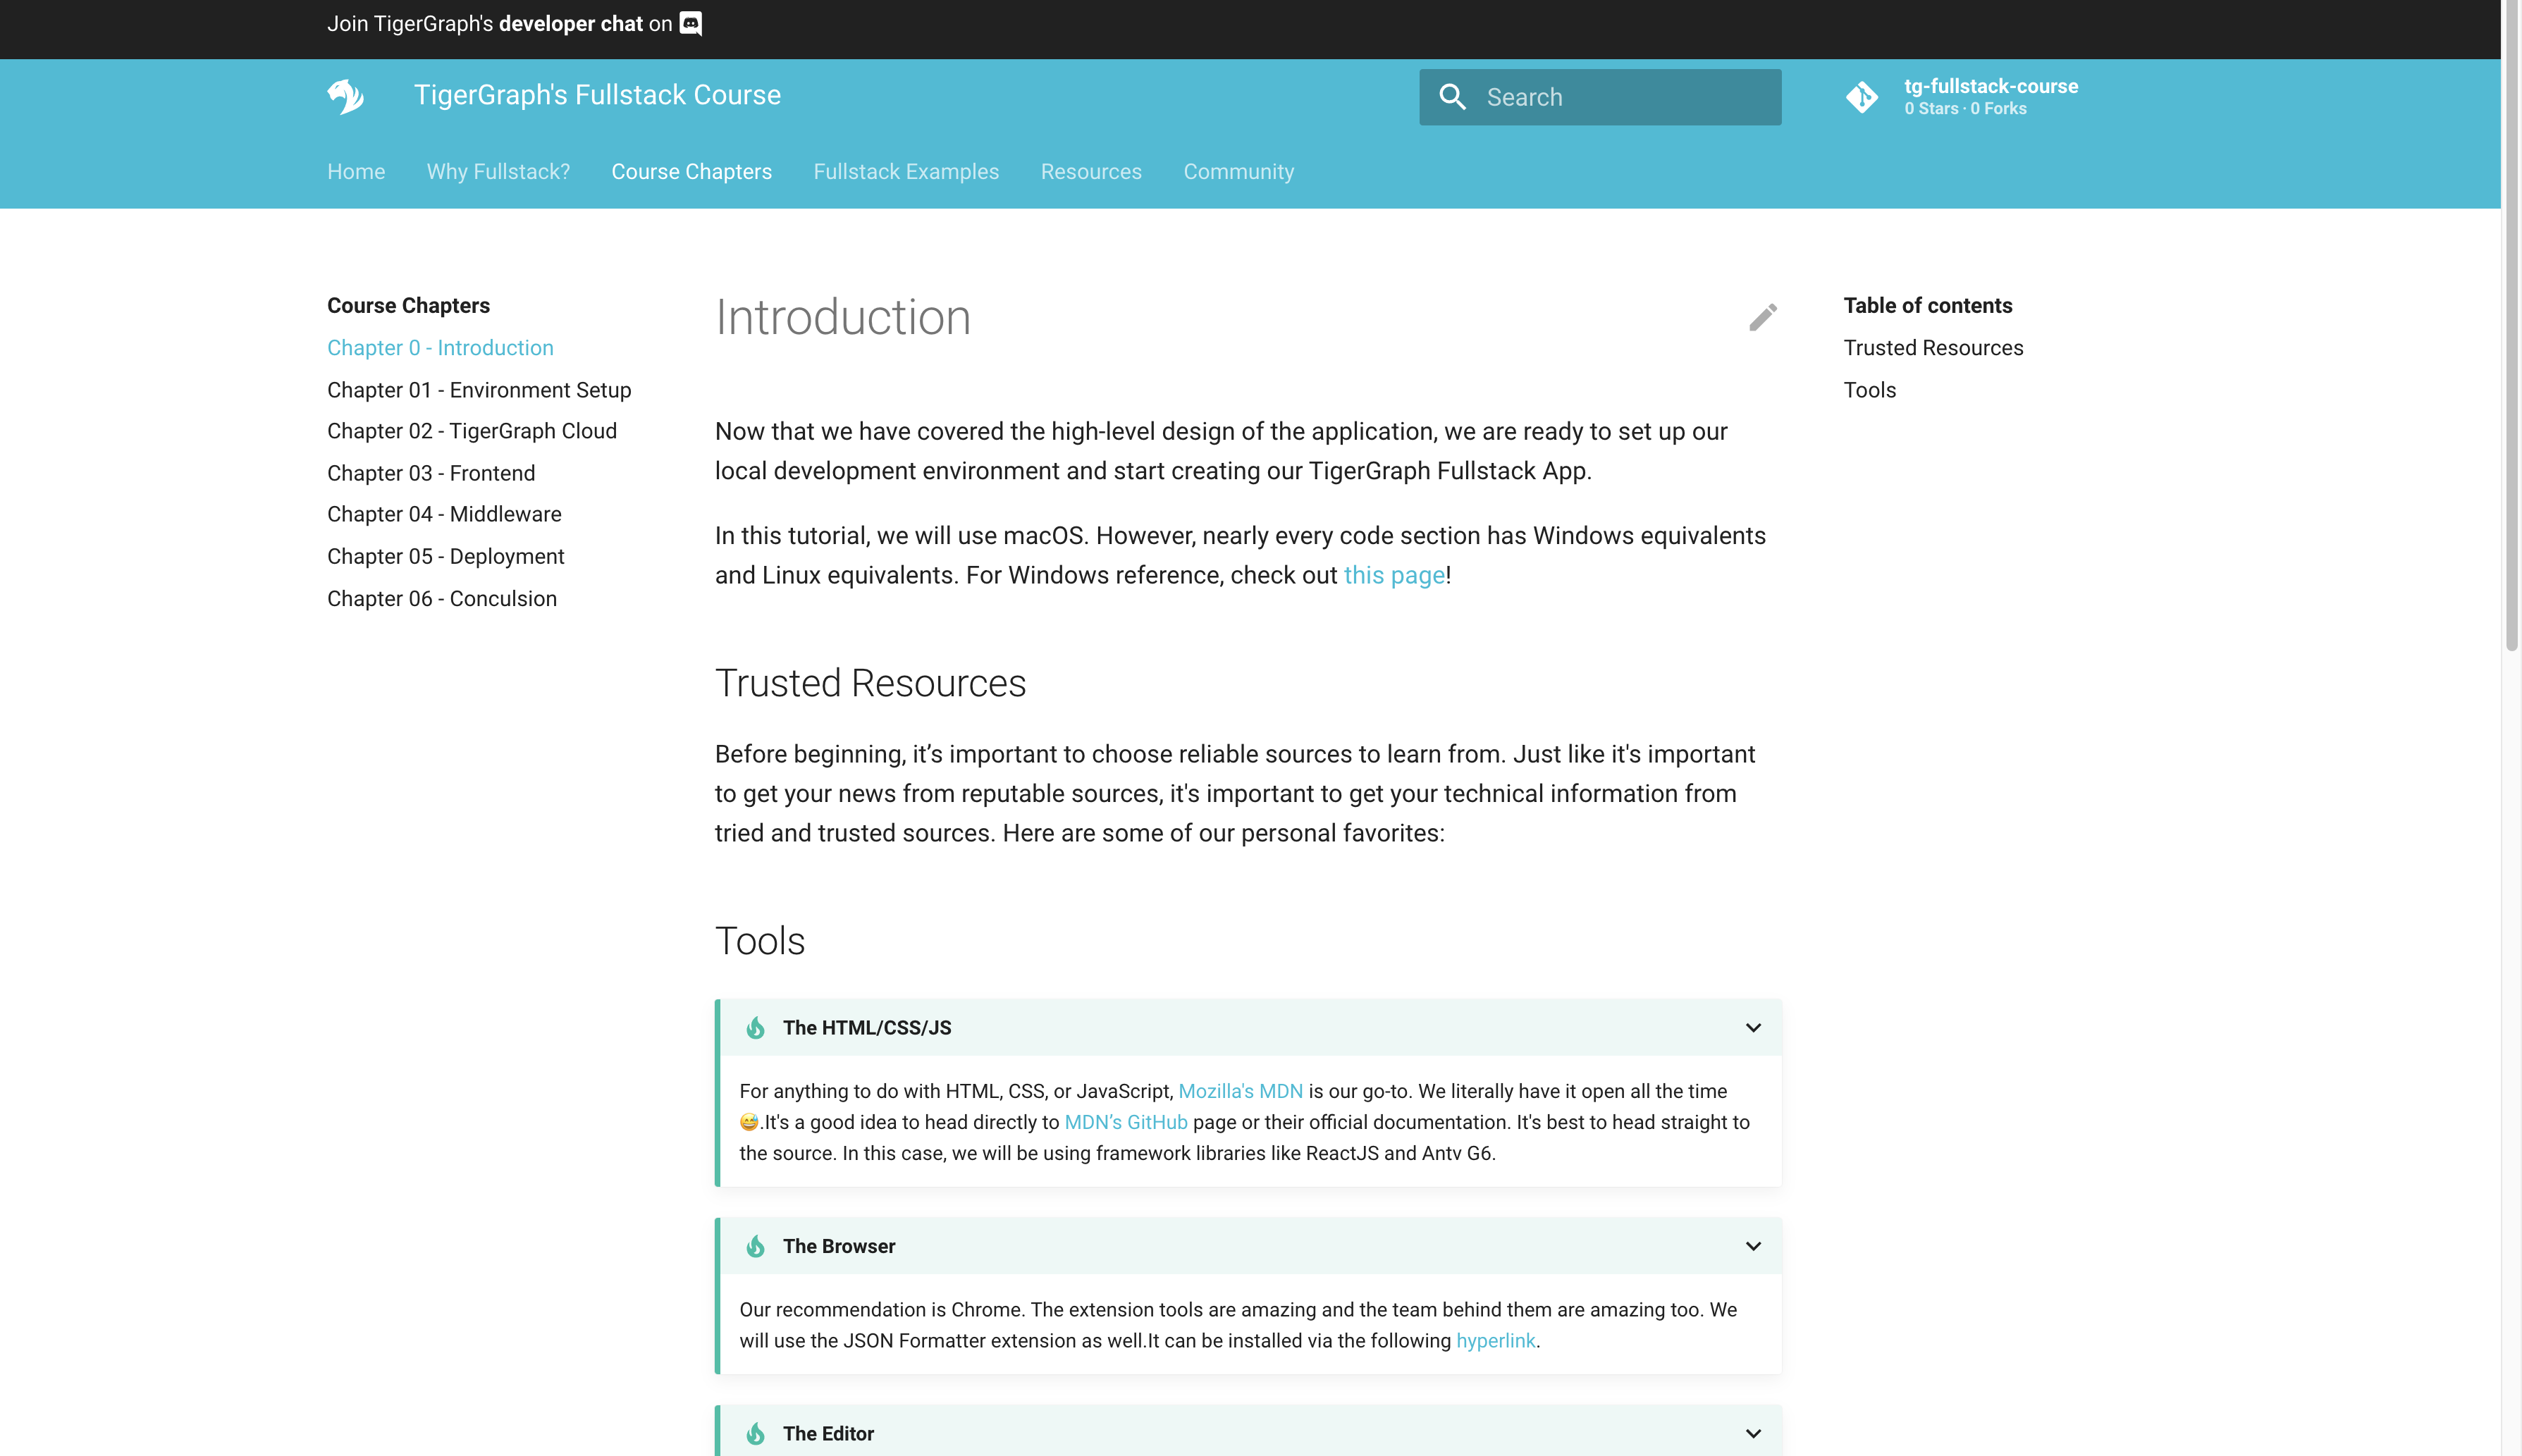
Task: Open the JSON Formatter hyperlink
Action: (1495, 1340)
